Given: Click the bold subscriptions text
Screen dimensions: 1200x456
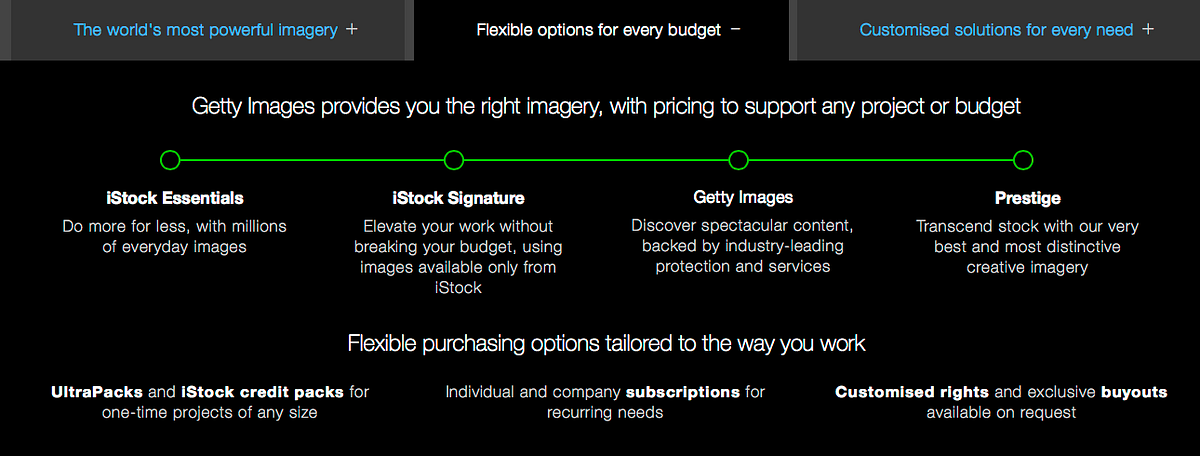Looking at the screenshot, I should tap(683, 392).
